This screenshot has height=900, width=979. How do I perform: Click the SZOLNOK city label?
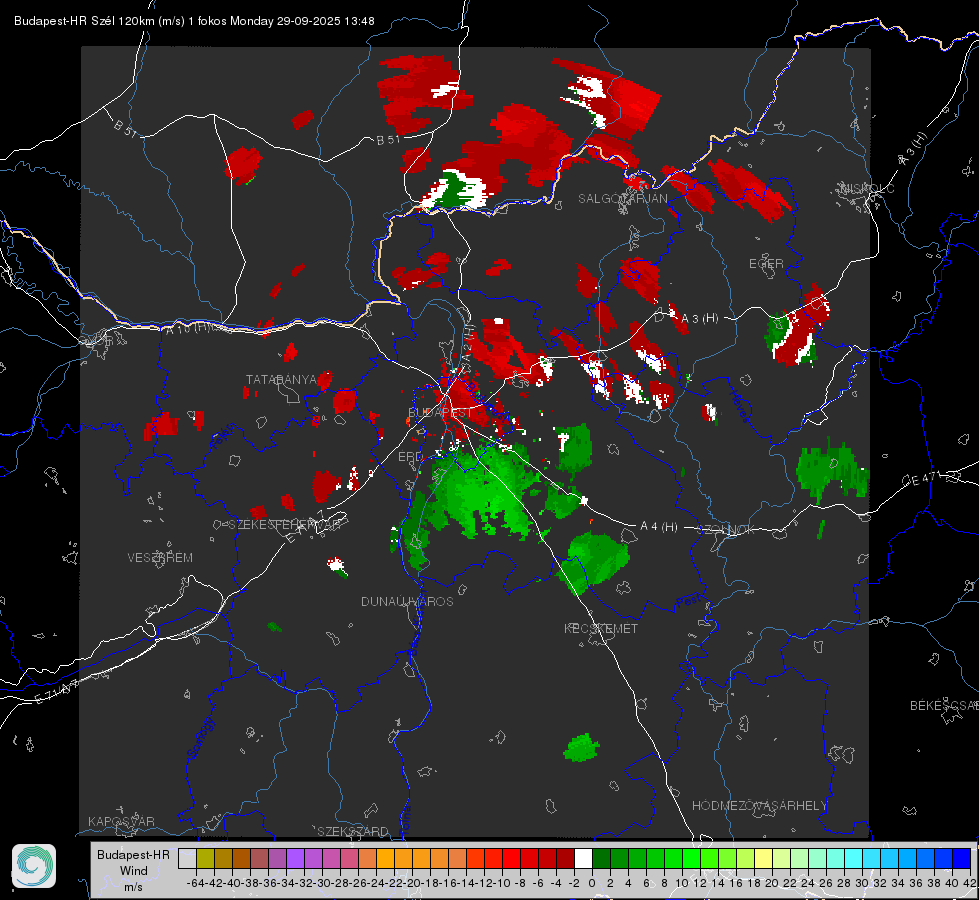(x=726, y=530)
